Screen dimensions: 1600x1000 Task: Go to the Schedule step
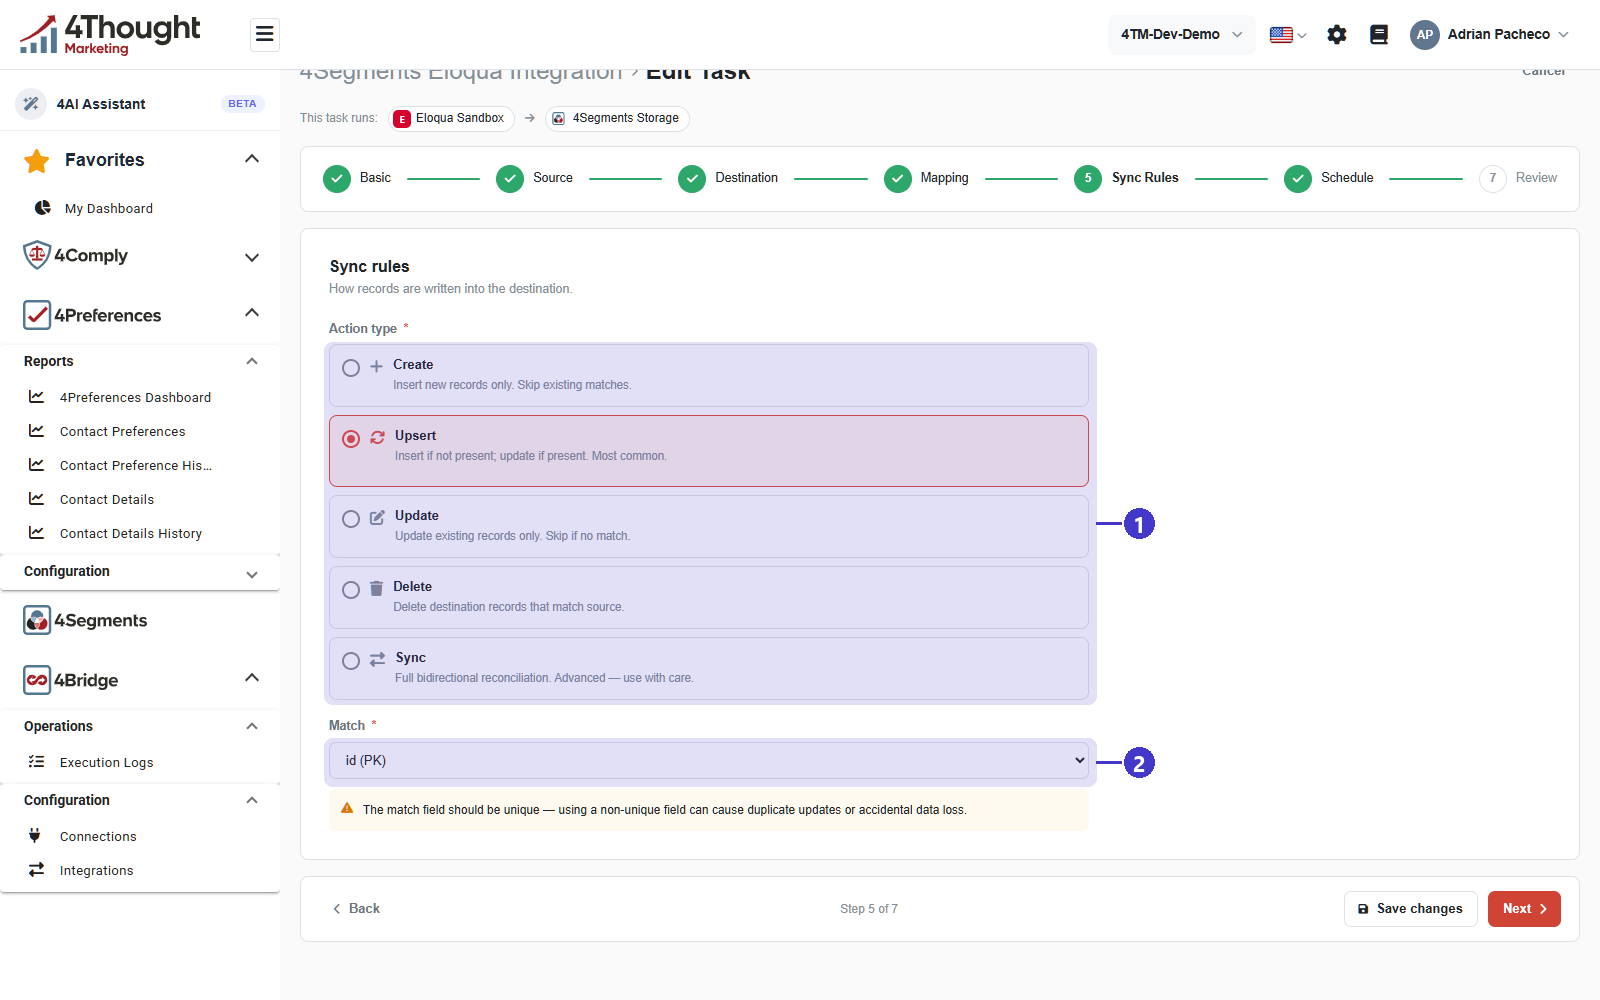[1329, 178]
